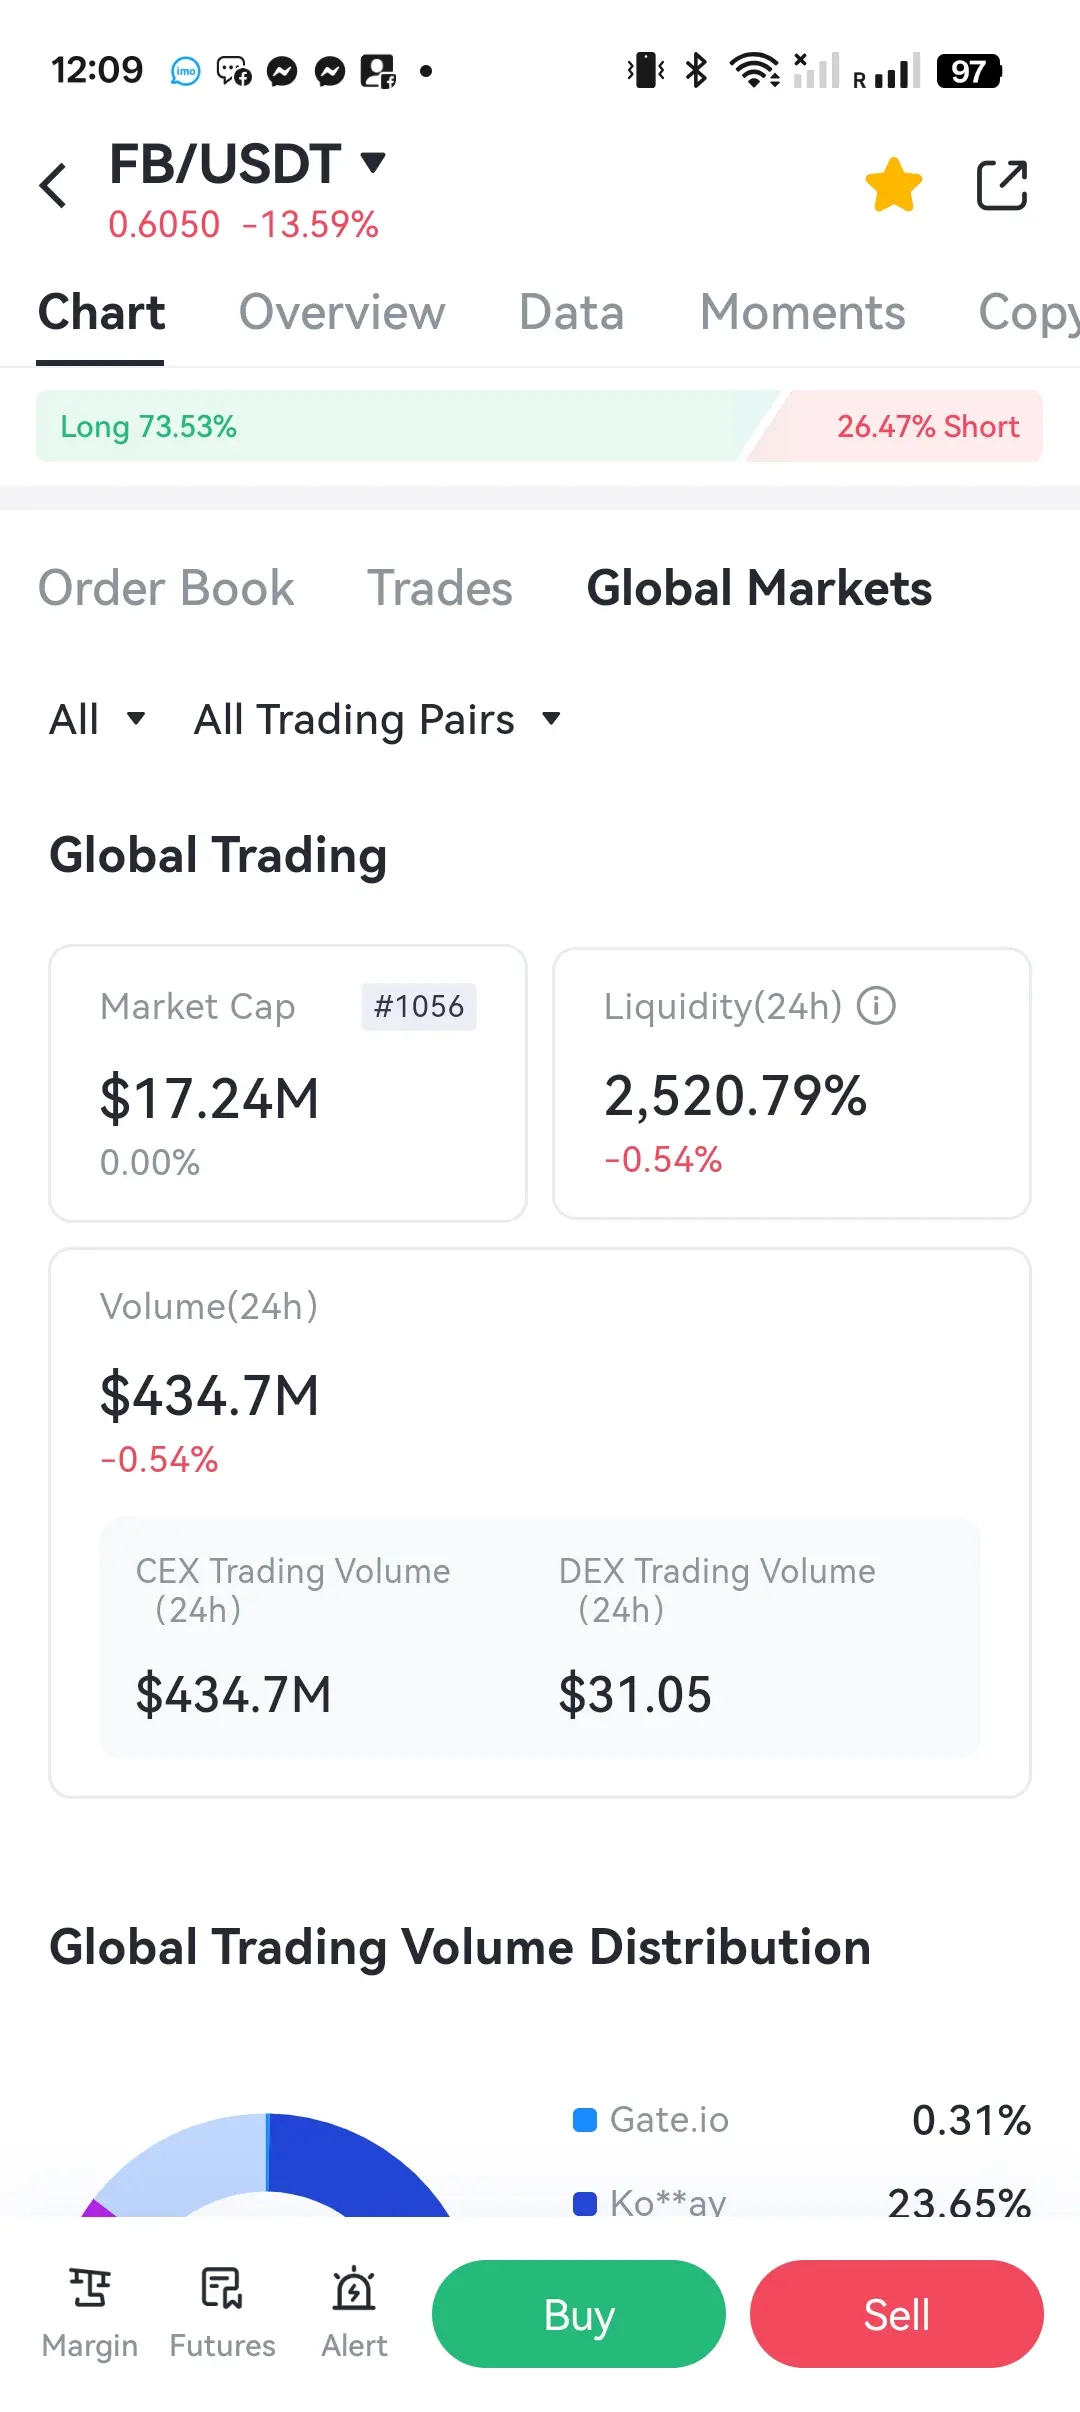Open the FB/USDT pair dropdown
The width and height of the screenshot is (1080, 2412).
click(x=373, y=162)
